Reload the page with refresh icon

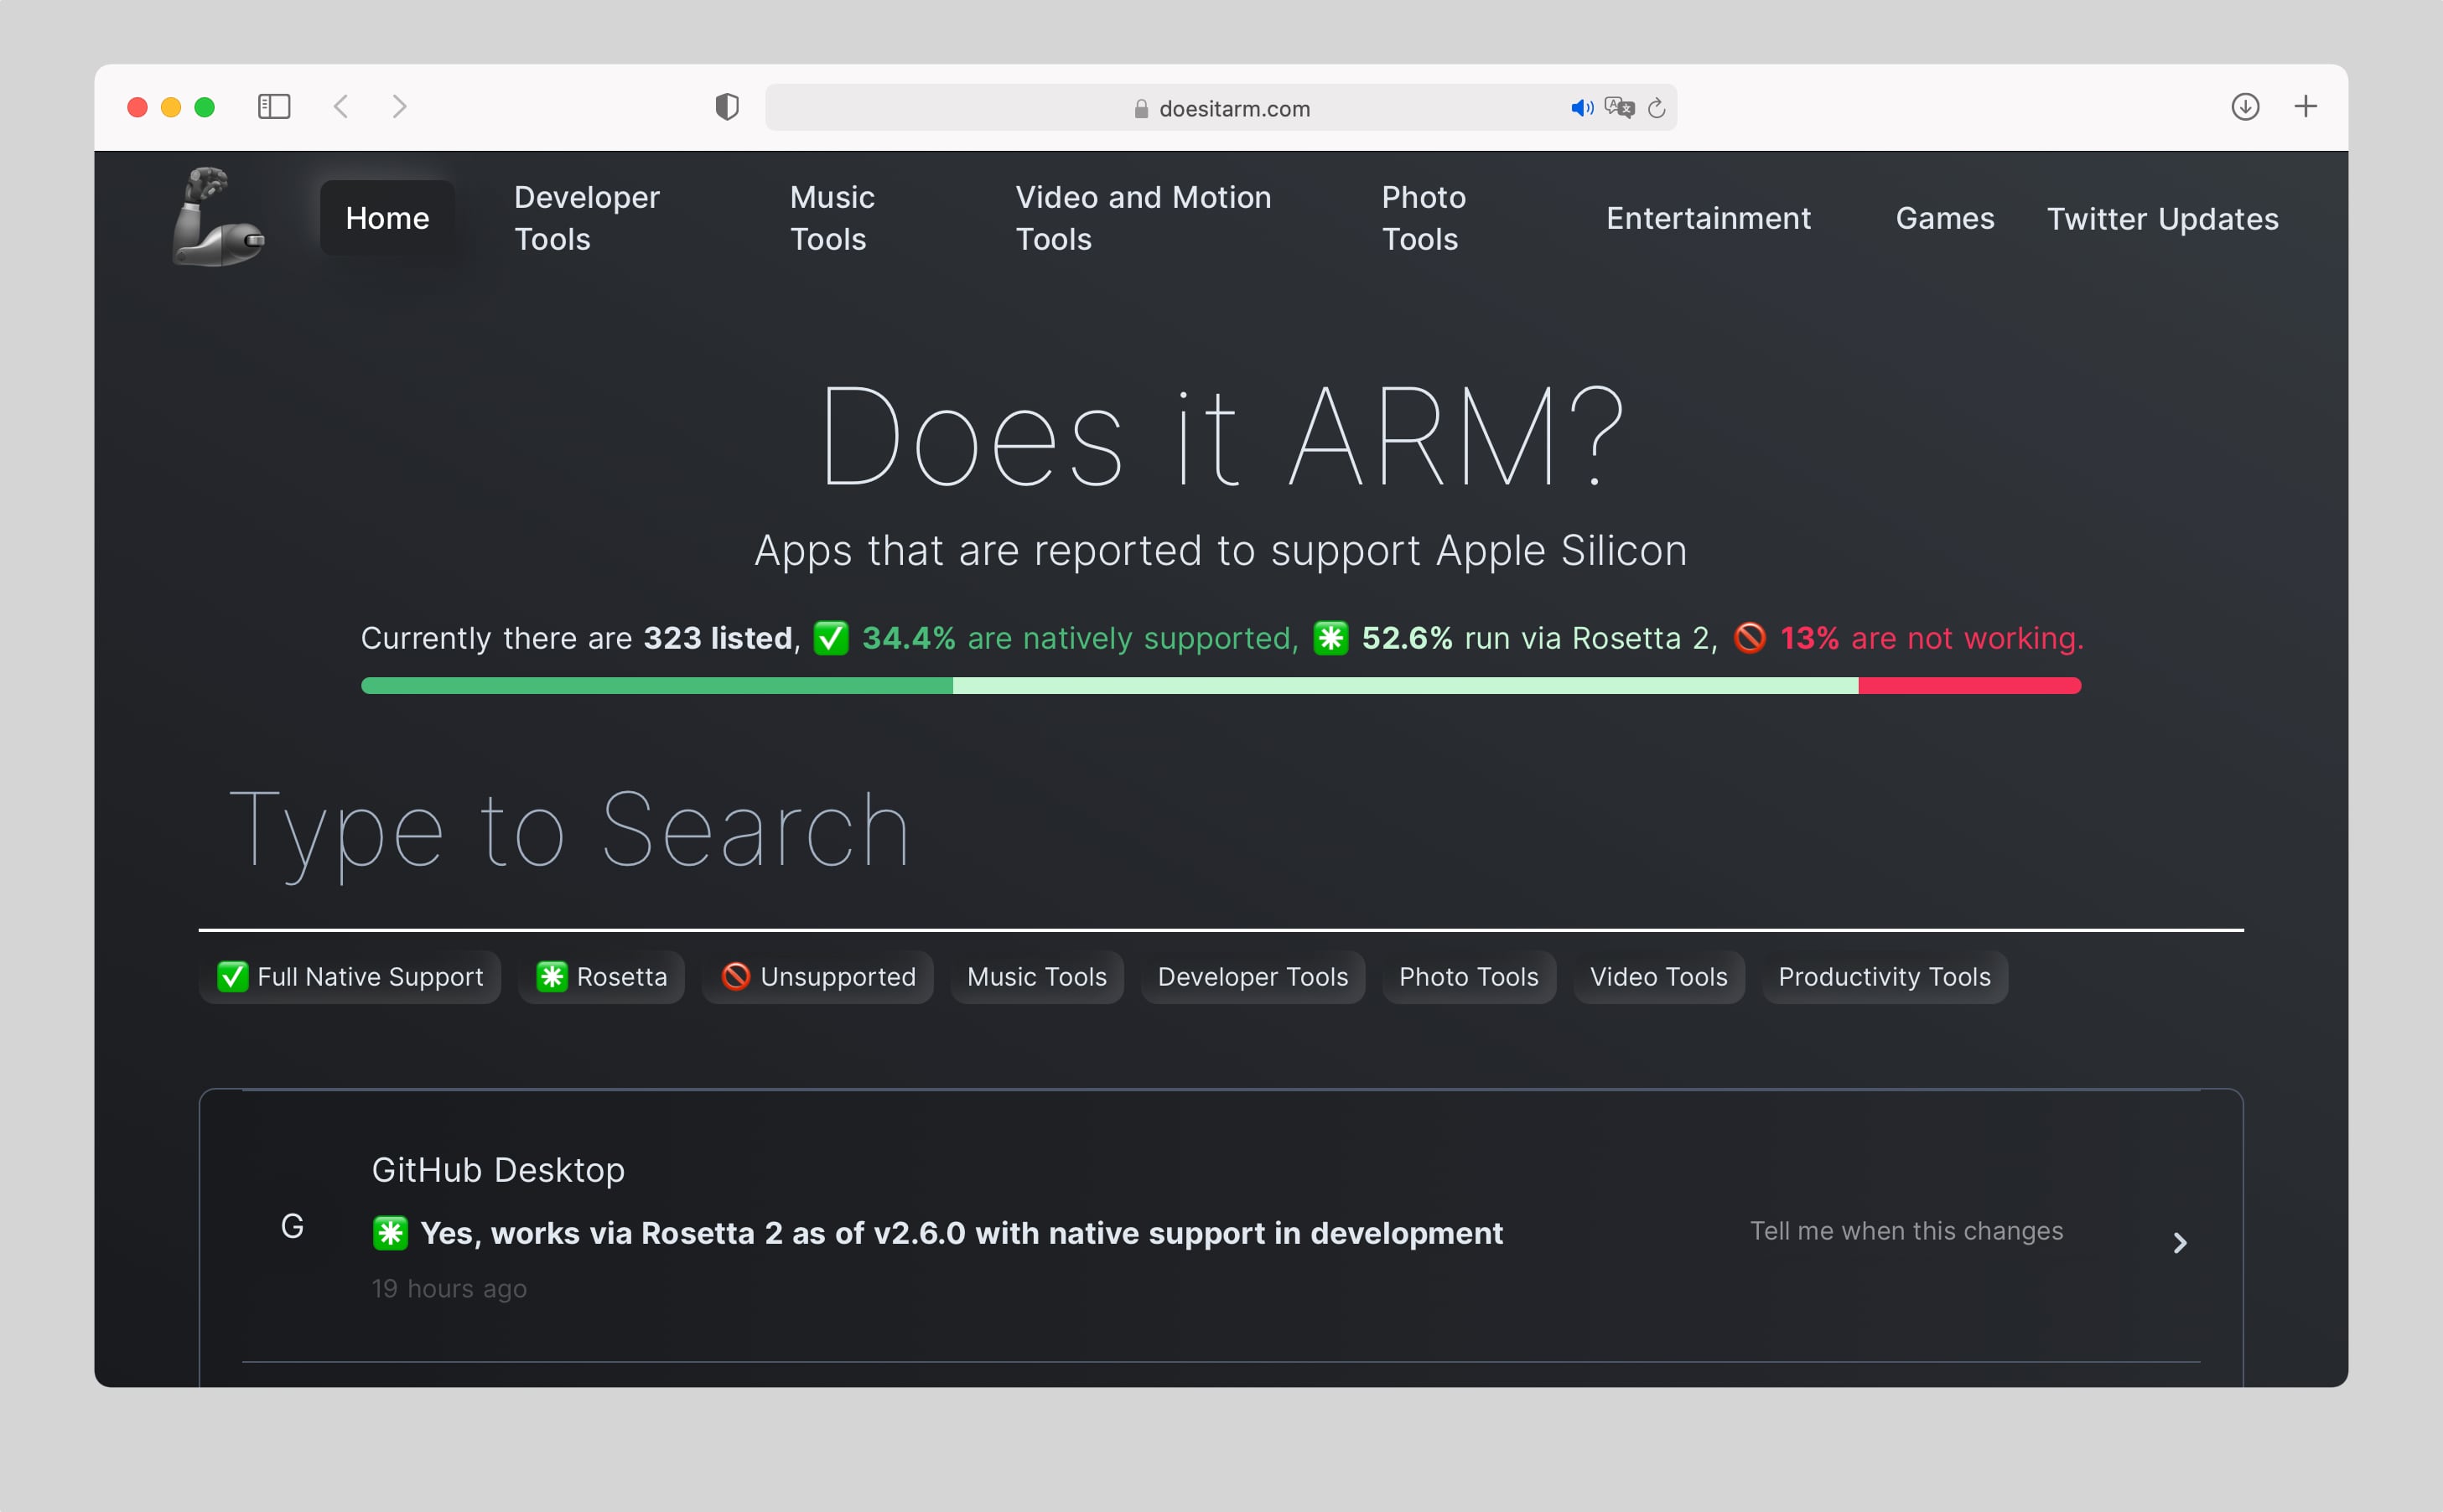coord(1656,108)
